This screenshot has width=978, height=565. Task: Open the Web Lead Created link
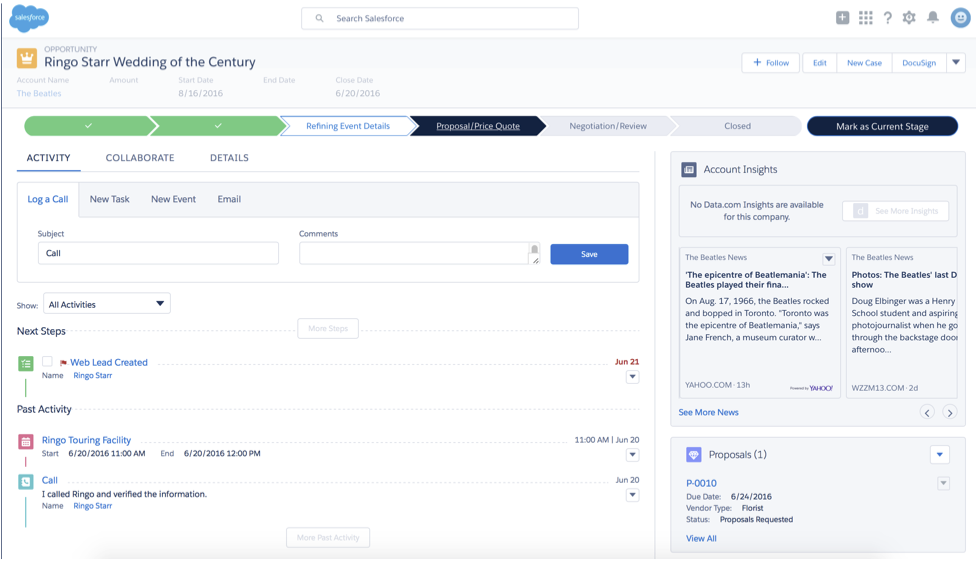109,362
